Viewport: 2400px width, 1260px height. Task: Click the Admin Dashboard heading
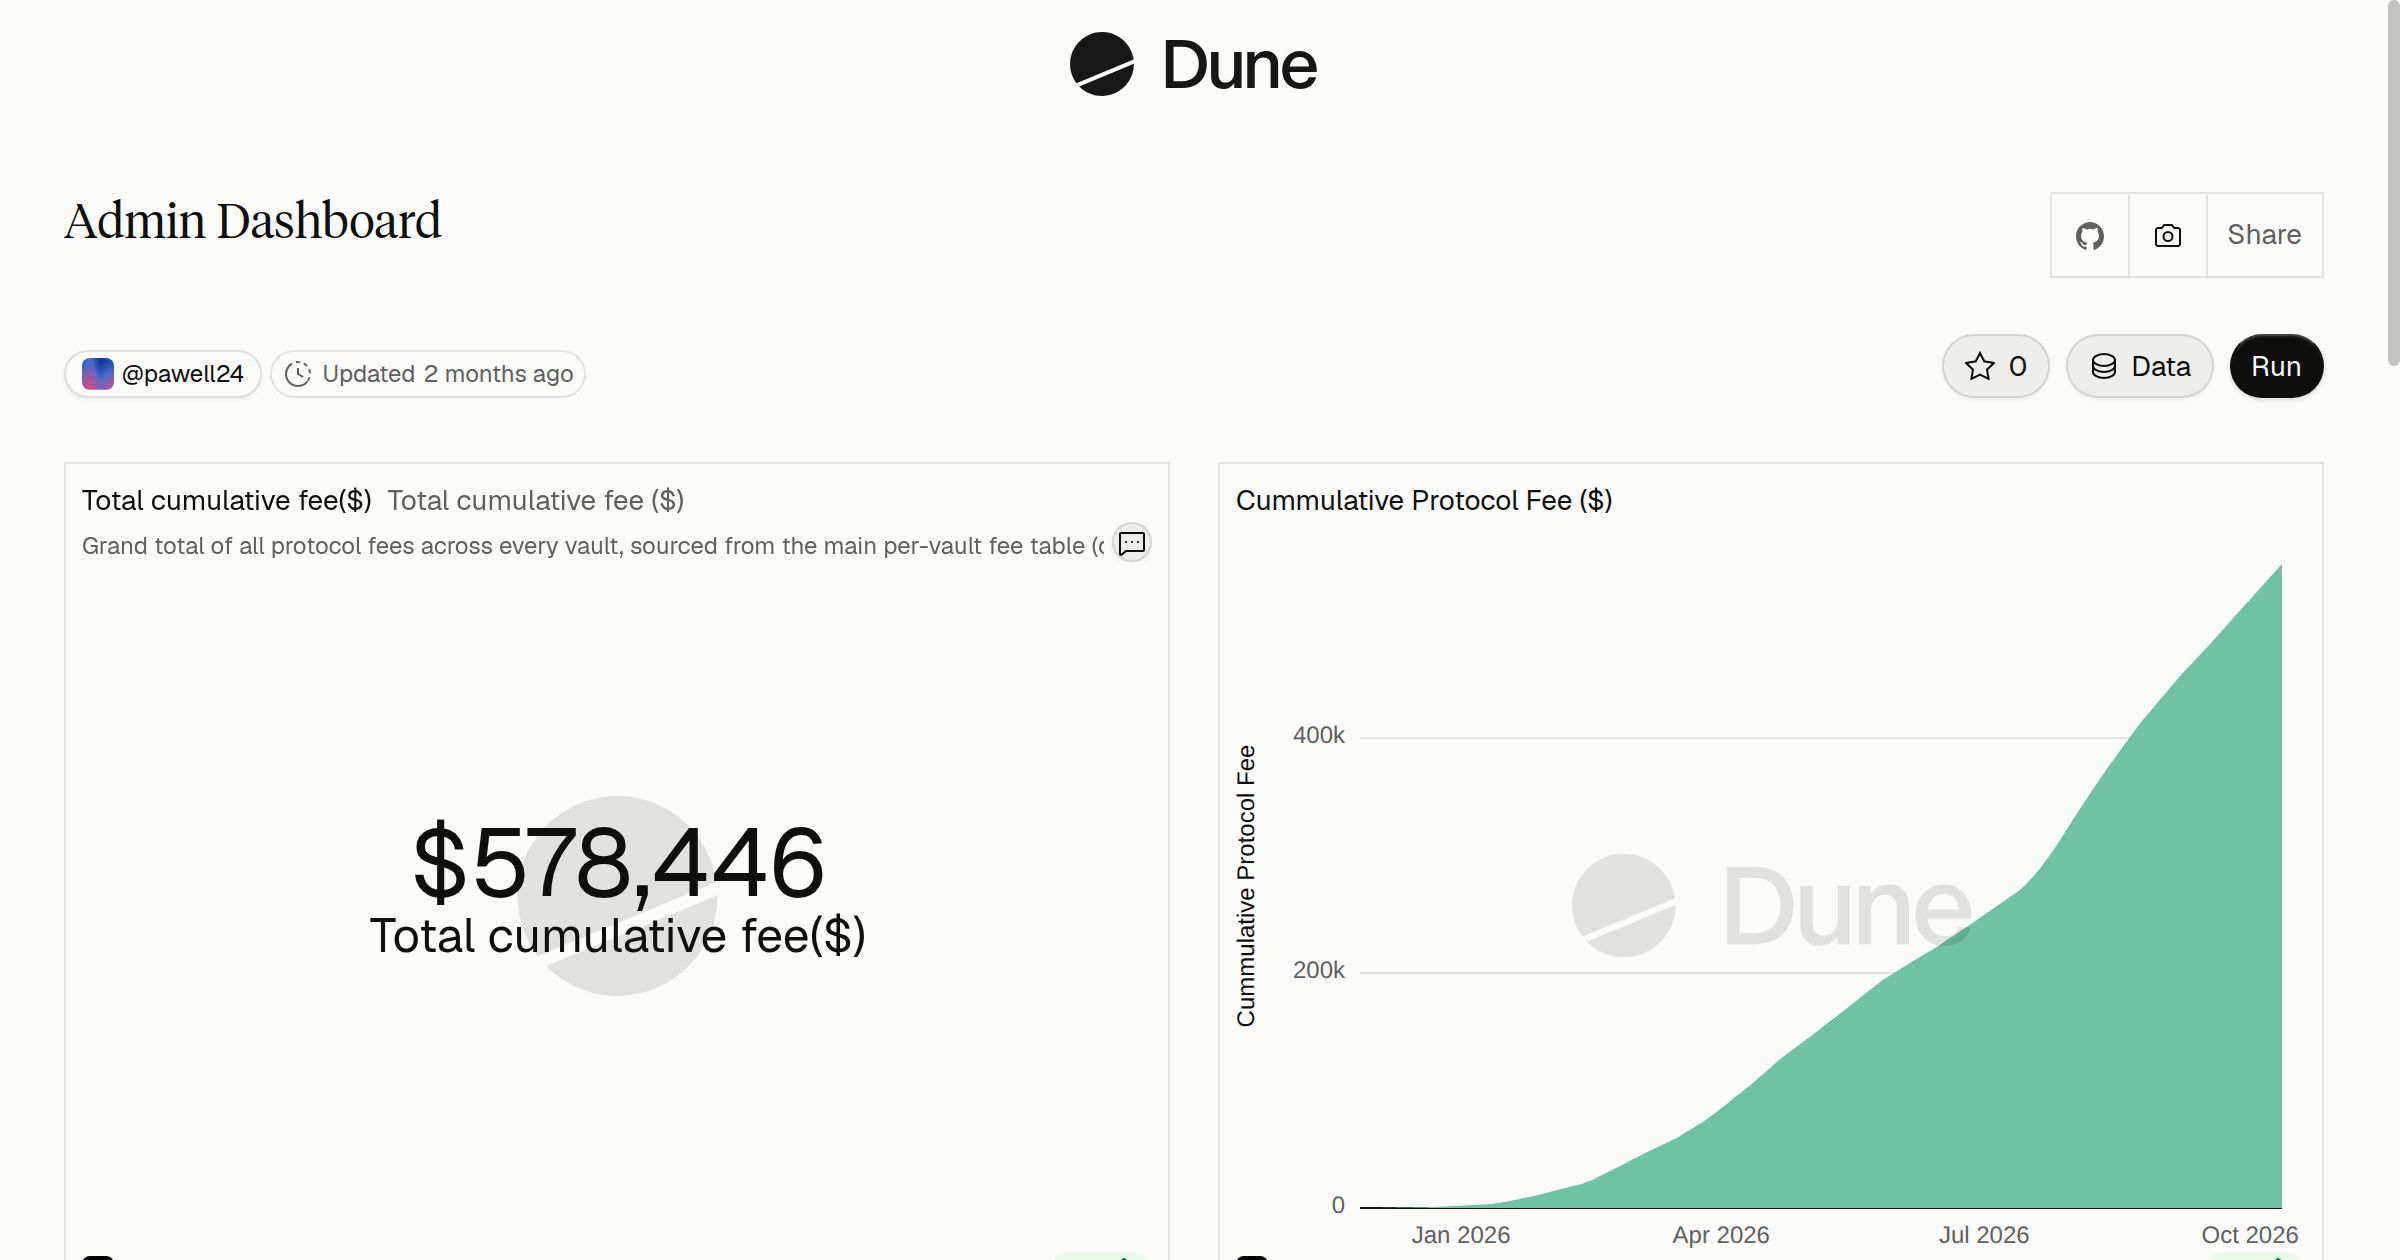coord(253,222)
